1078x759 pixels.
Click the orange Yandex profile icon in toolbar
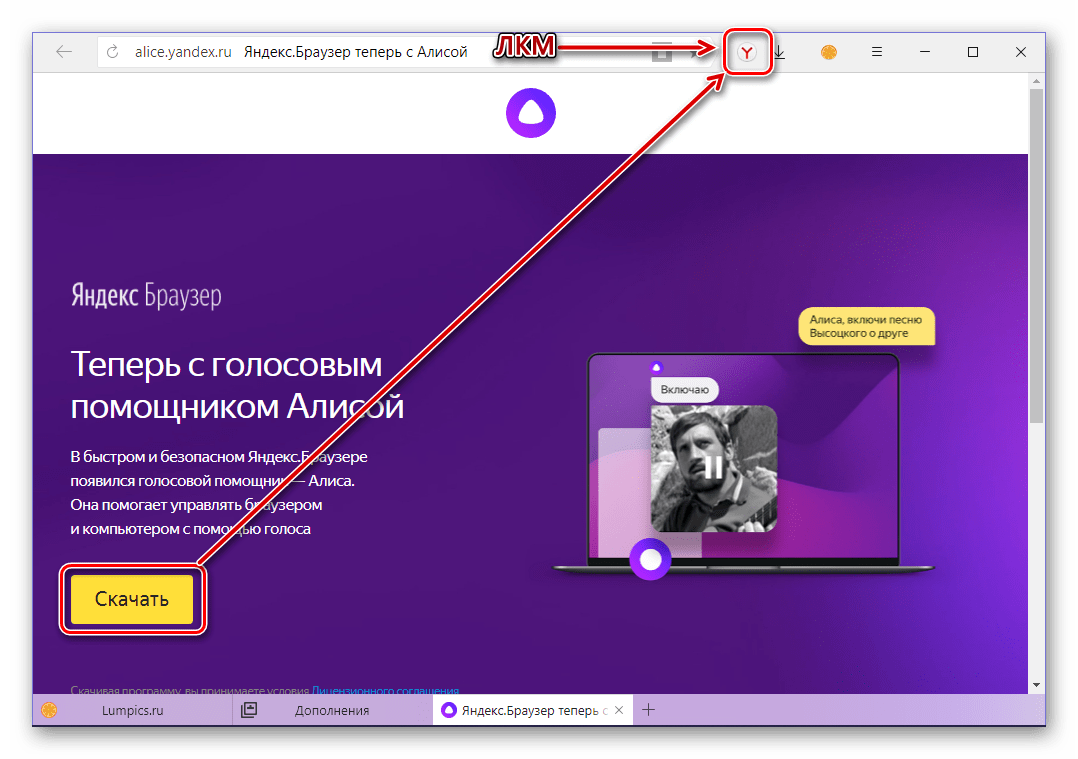tap(828, 52)
